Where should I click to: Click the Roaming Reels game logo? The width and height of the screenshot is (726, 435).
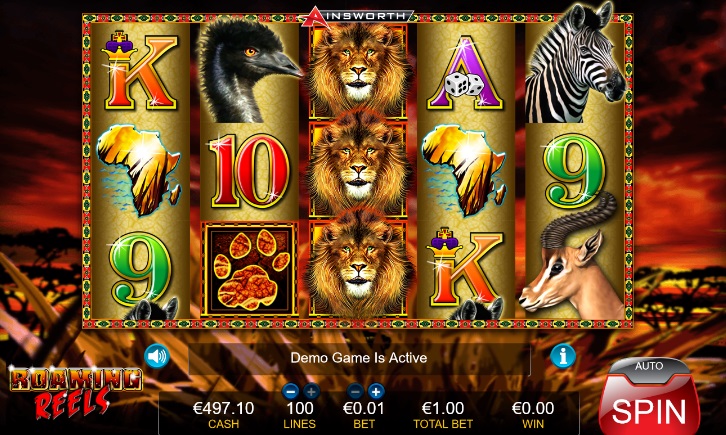pos(76,392)
